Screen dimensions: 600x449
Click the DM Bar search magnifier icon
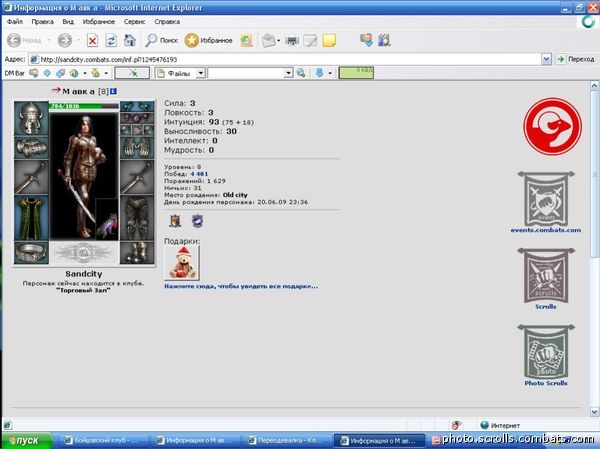(x=301, y=73)
